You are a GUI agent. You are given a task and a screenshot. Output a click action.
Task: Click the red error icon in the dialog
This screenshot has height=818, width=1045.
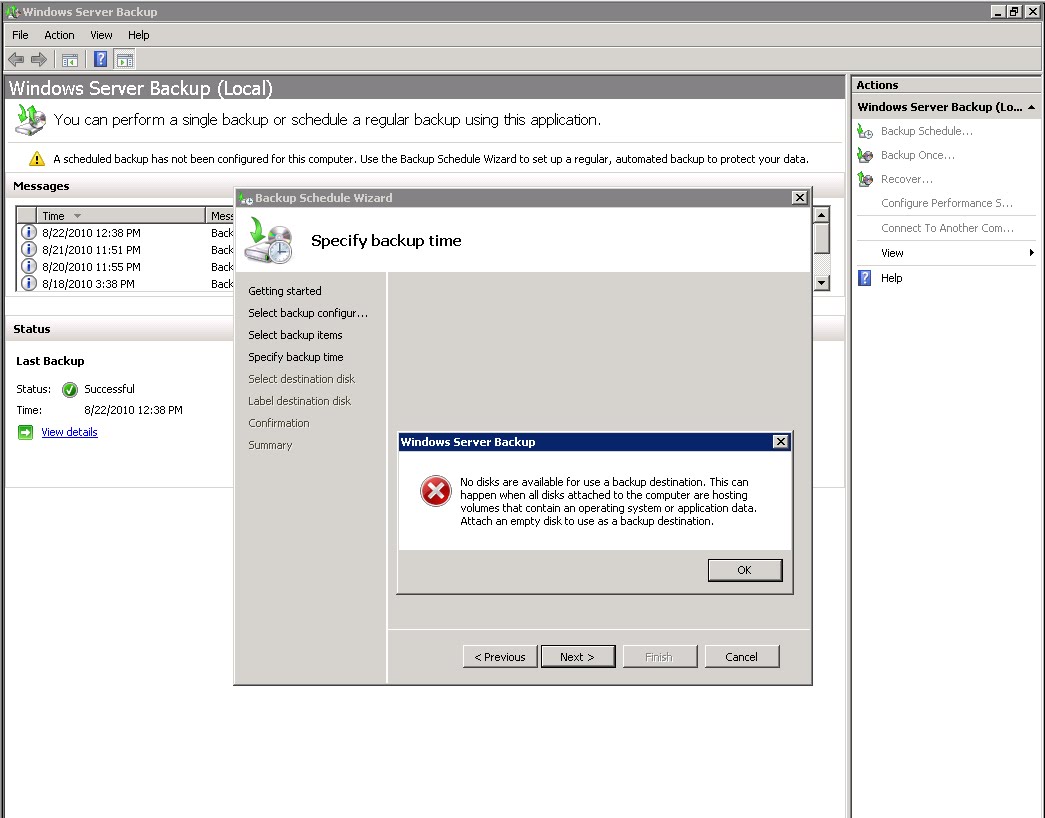coord(435,492)
